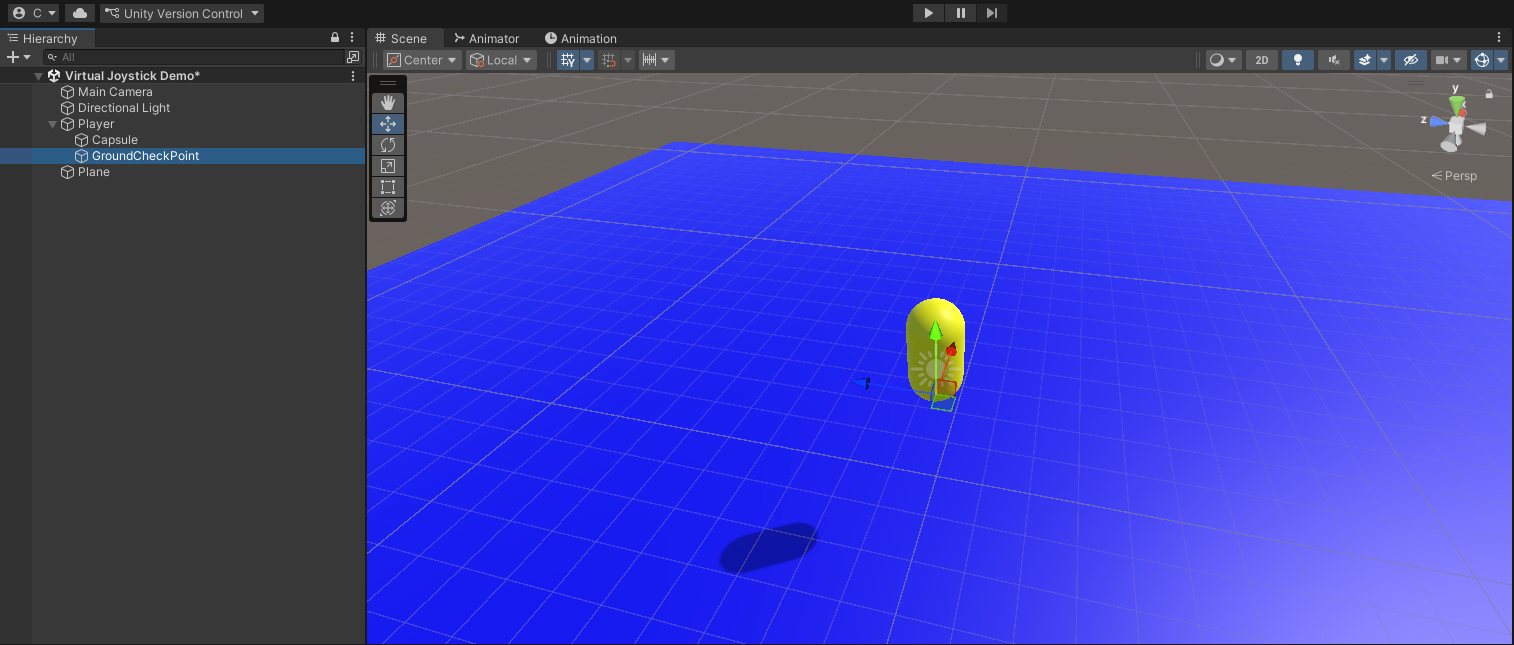This screenshot has width=1514, height=645.
Task: Select the Rotate tool
Action: tap(387, 144)
